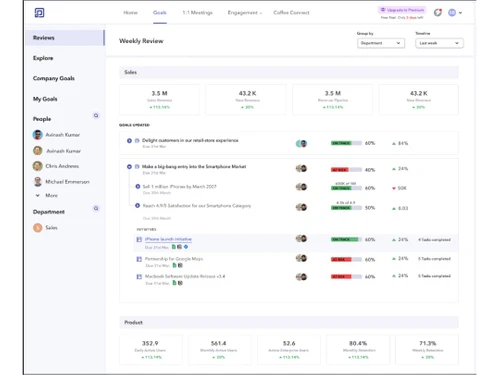This screenshot has height=375, width=500.
Task: Open the Coffee Connect tab
Action: pos(291,13)
